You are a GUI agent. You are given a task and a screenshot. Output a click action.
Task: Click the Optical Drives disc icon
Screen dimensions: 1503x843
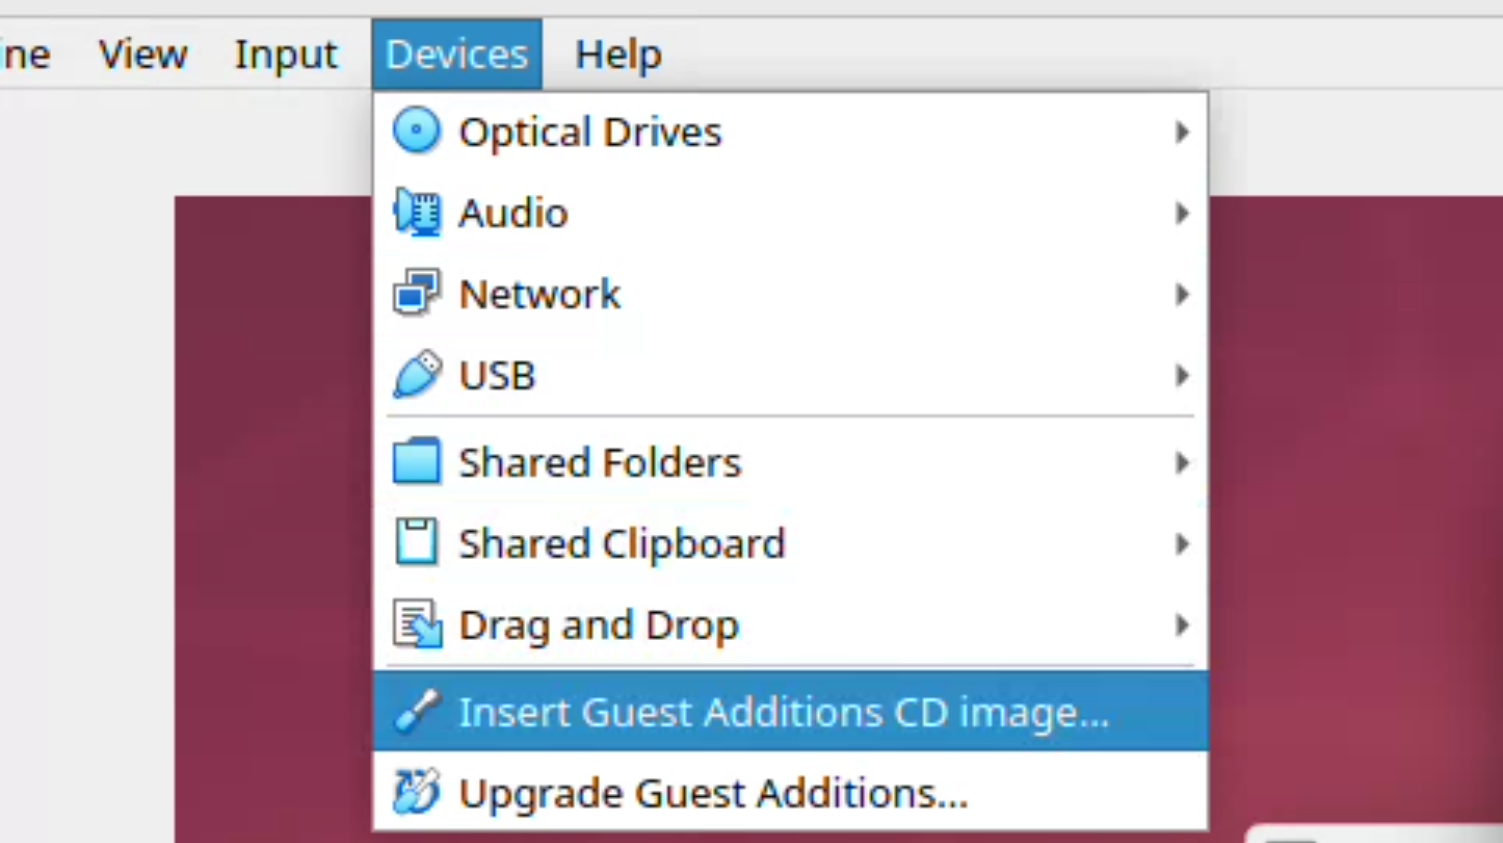(x=417, y=131)
